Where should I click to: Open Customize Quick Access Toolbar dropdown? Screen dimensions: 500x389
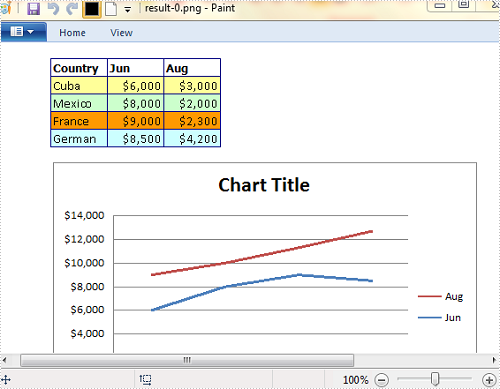coord(127,10)
